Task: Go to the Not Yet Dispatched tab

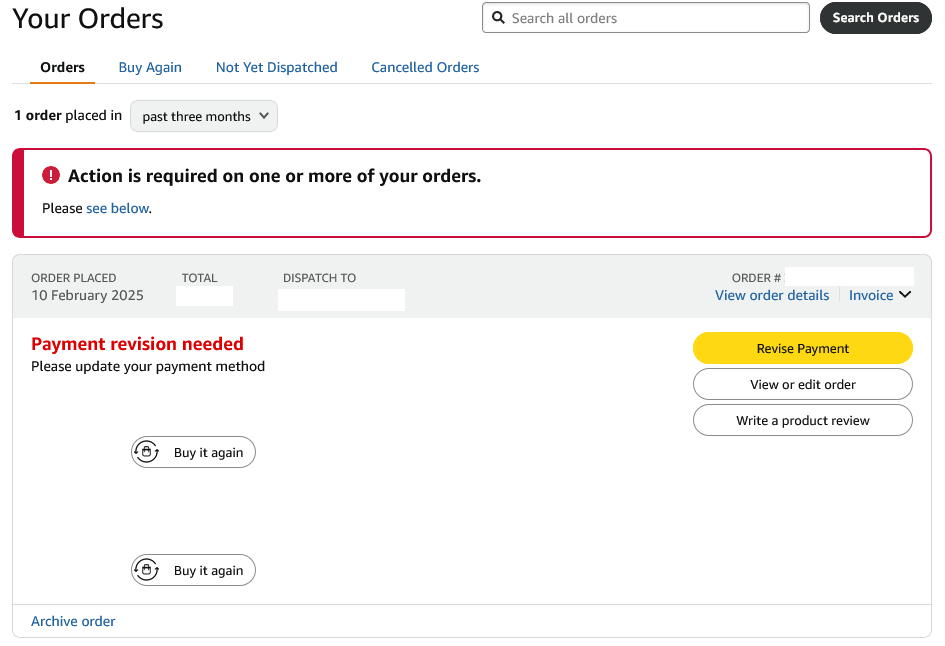Action: pyautogui.click(x=277, y=67)
